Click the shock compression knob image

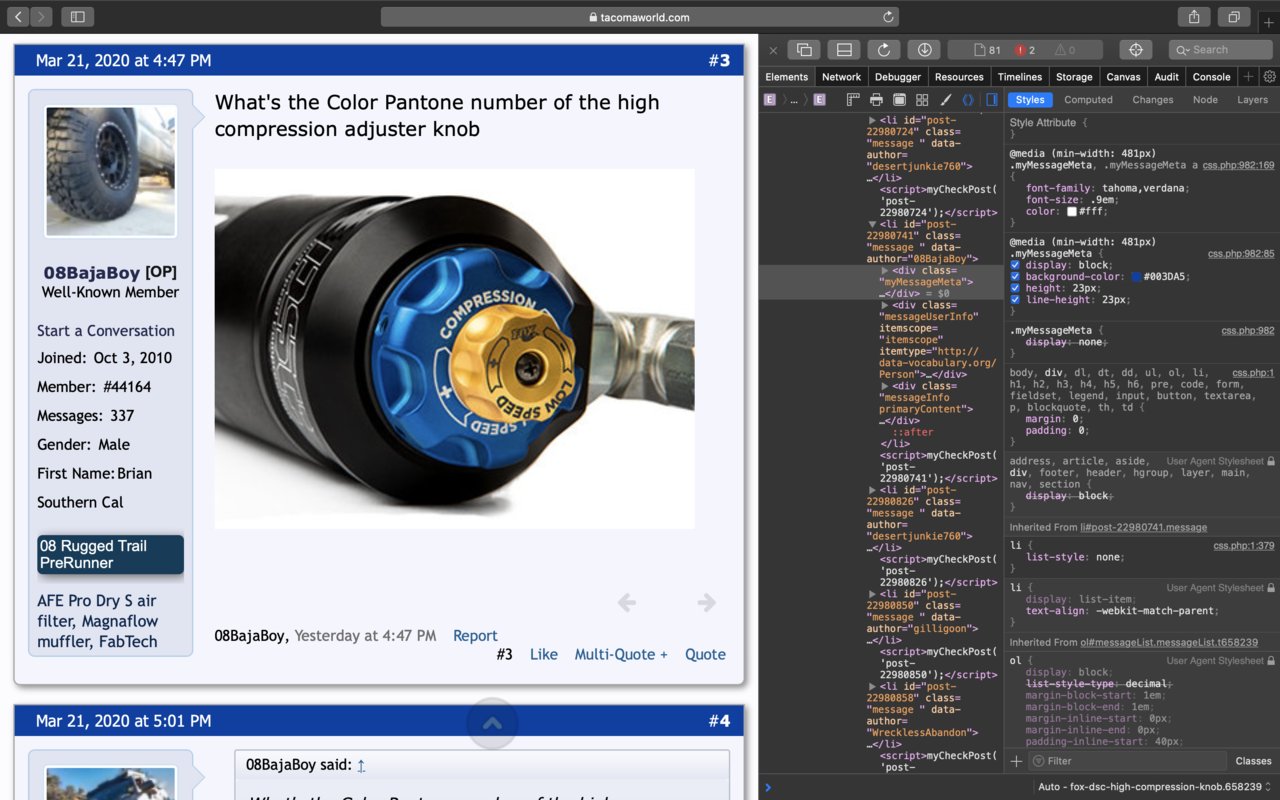[455, 349]
